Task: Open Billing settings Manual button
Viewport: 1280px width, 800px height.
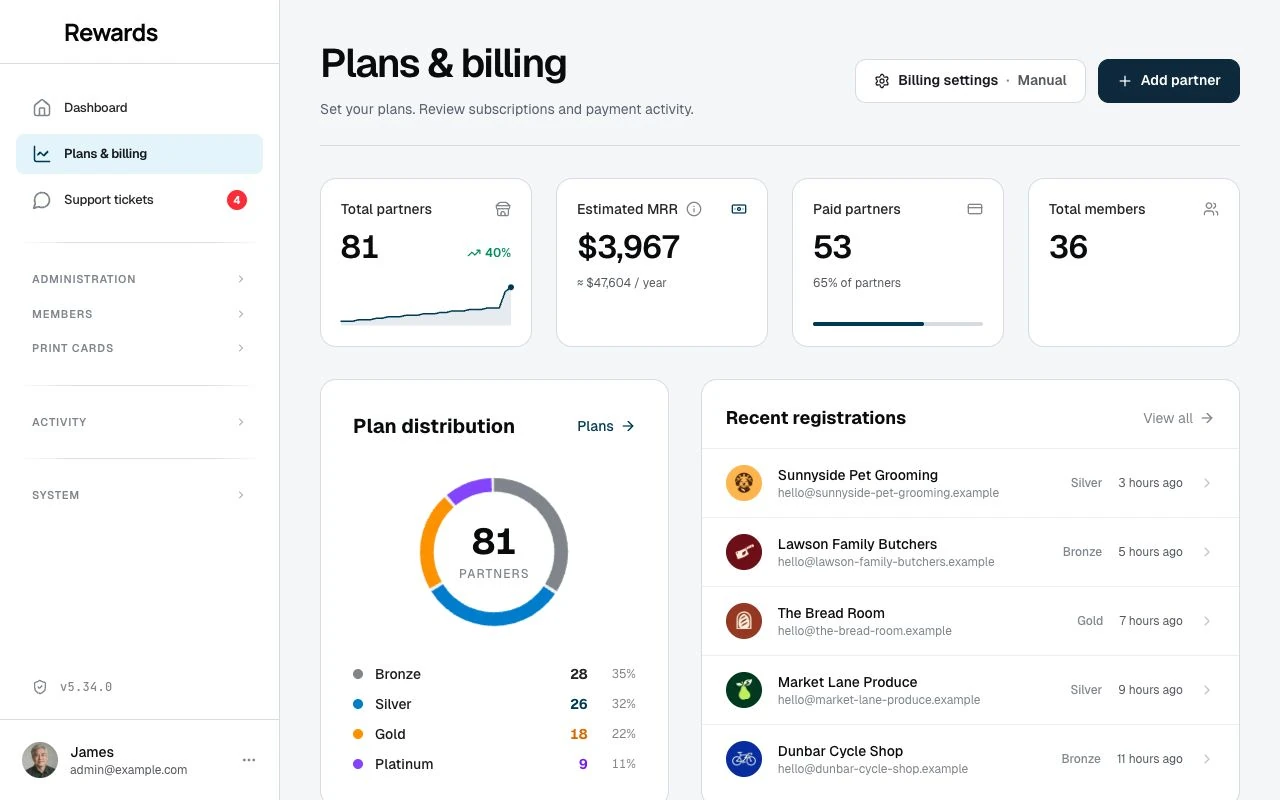Action: coord(970,81)
